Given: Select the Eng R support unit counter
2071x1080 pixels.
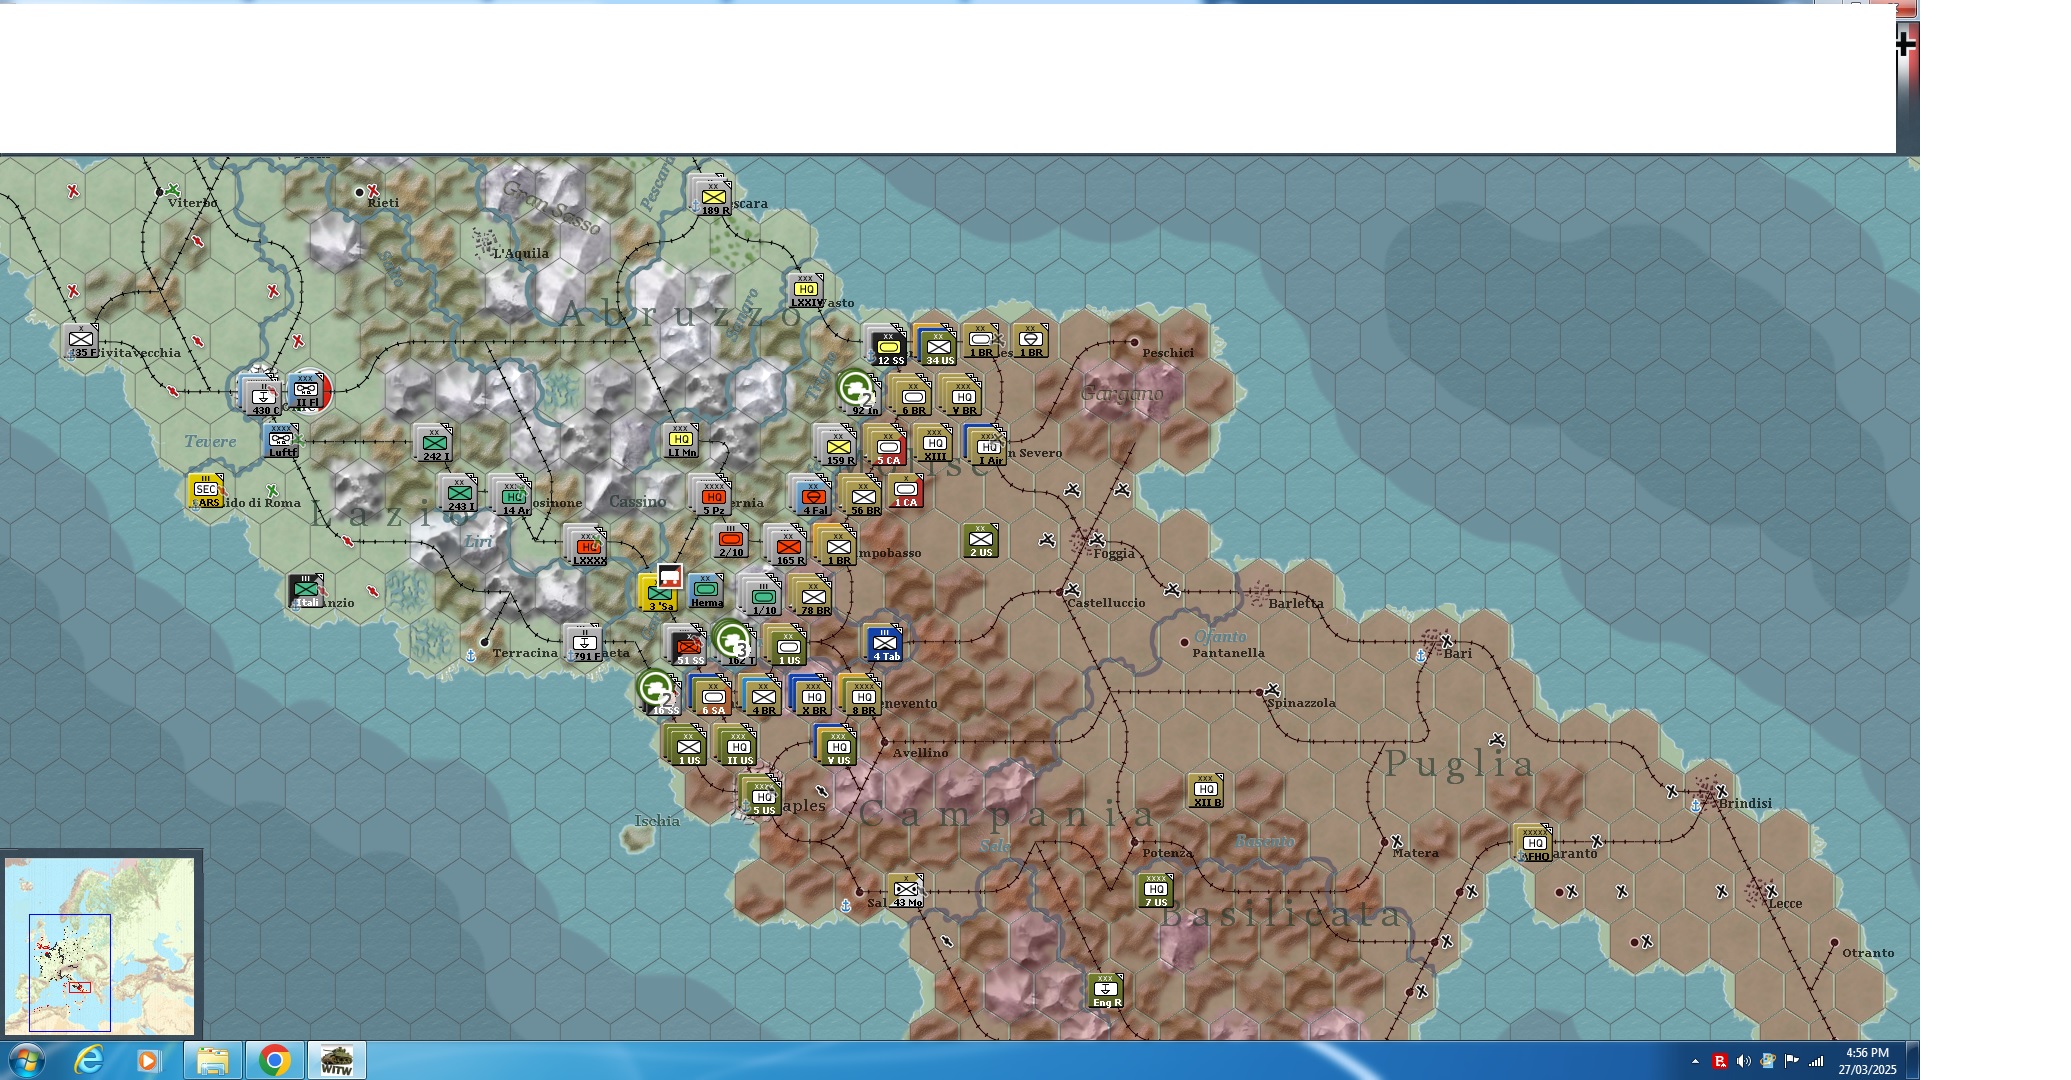Looking at the screenshot, I should pos(1106,990).
